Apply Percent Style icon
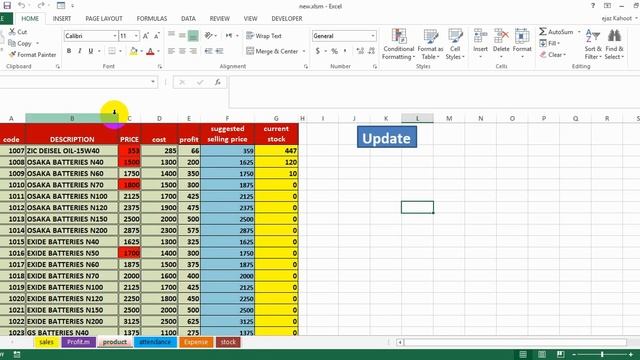Viewport: 640px width, 360px height. pos(334,51)
